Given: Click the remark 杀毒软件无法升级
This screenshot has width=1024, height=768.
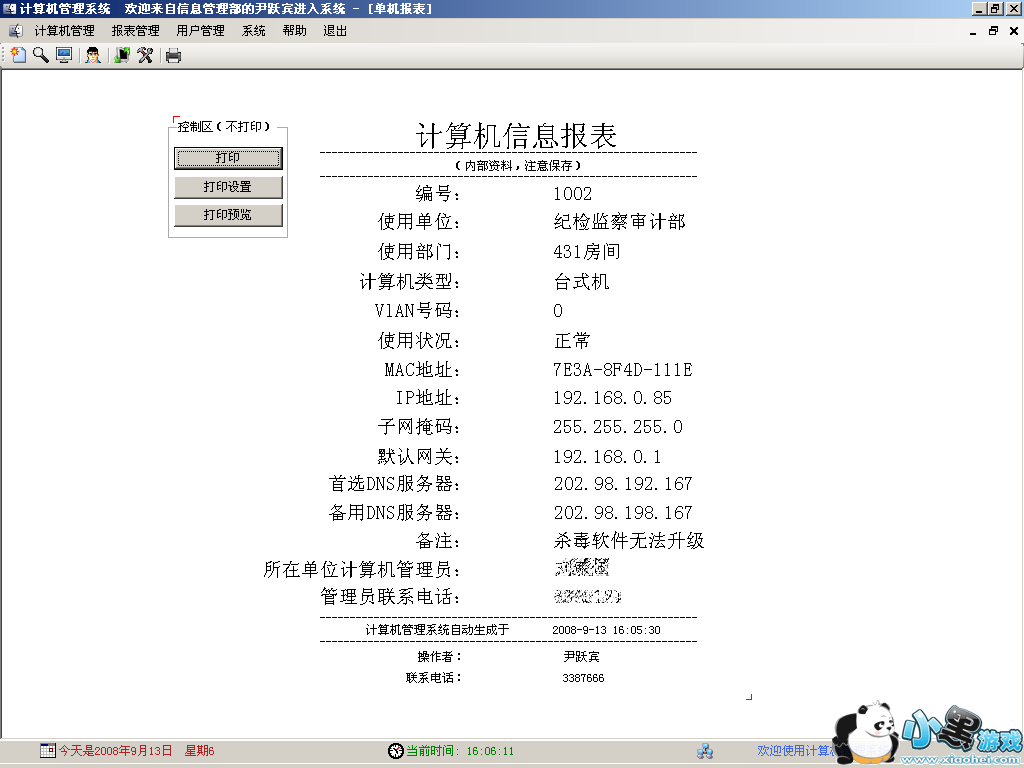Looking at the screenshot, I should pyautogui.click(x=628, y=541).
